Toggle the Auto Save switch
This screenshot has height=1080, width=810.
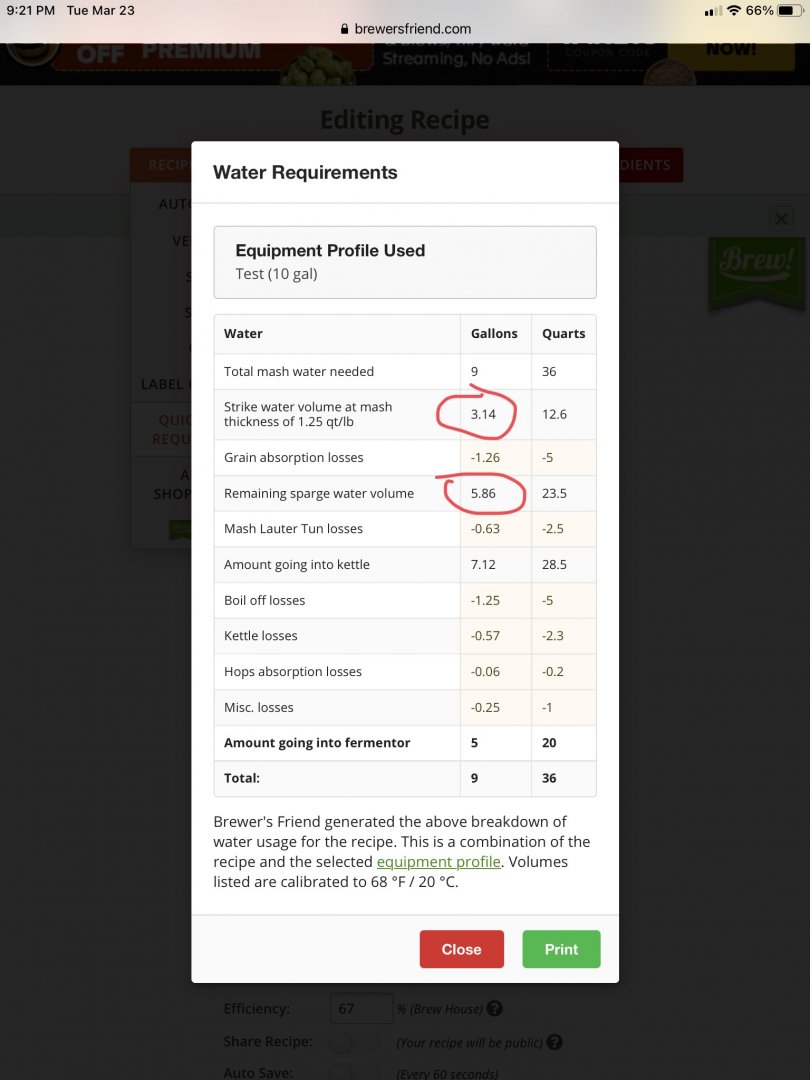(x=355, y=1072)
